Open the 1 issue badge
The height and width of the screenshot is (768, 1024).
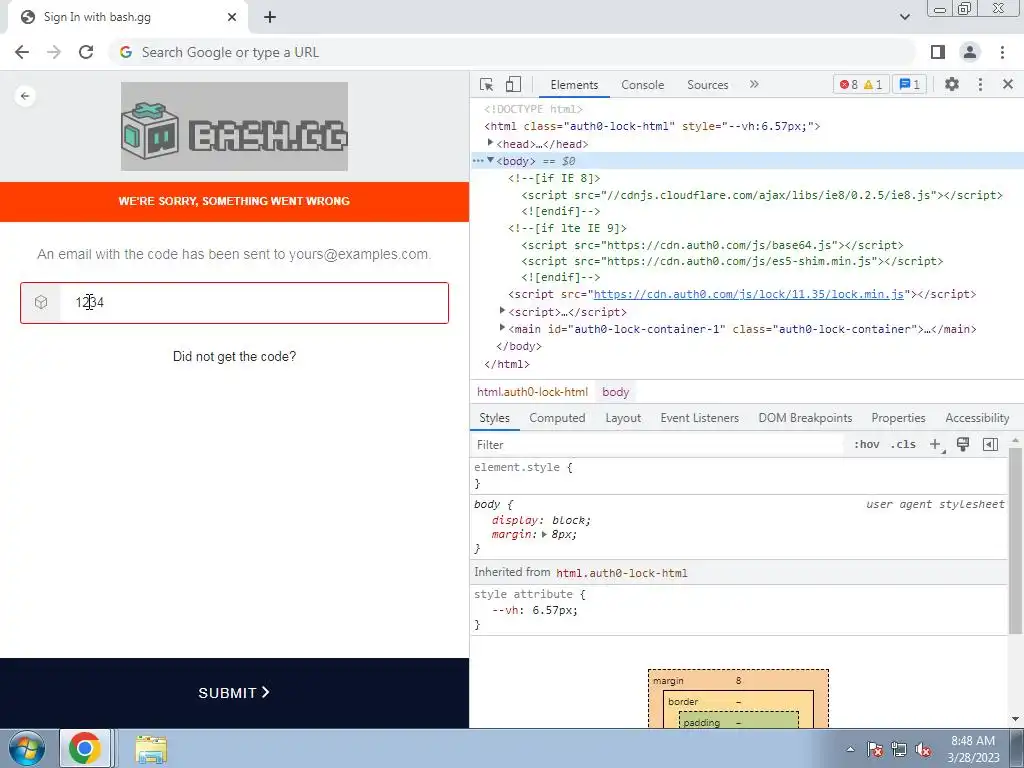click(x=909, y=84)
